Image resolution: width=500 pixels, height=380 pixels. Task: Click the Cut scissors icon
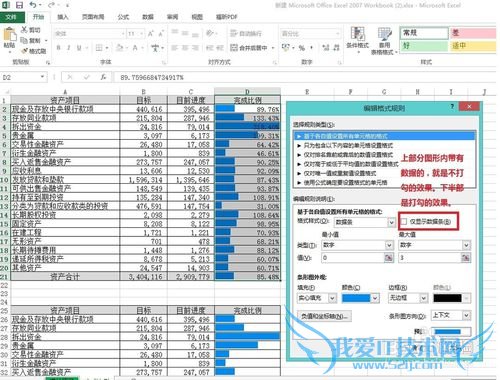(x=24, y=30)
